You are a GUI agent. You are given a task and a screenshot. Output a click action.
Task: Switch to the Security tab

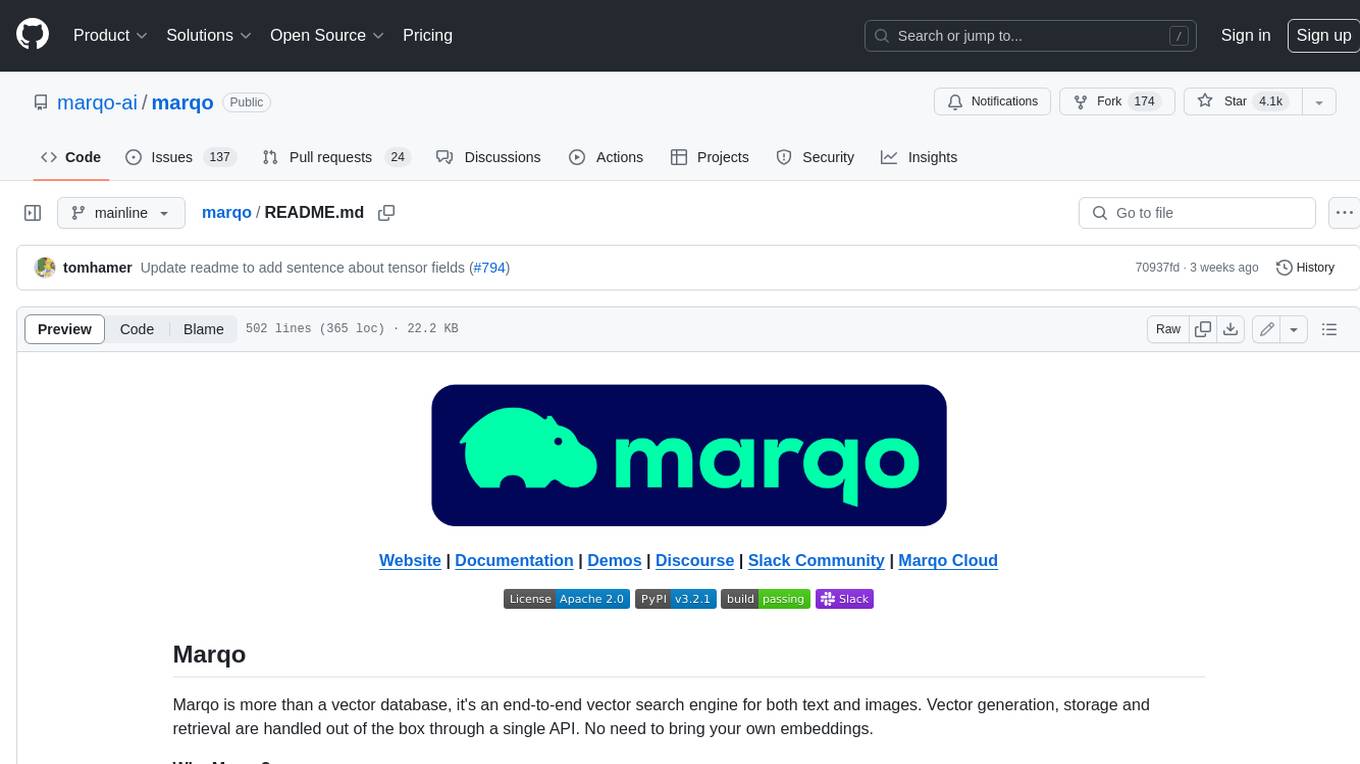[815, 157]
